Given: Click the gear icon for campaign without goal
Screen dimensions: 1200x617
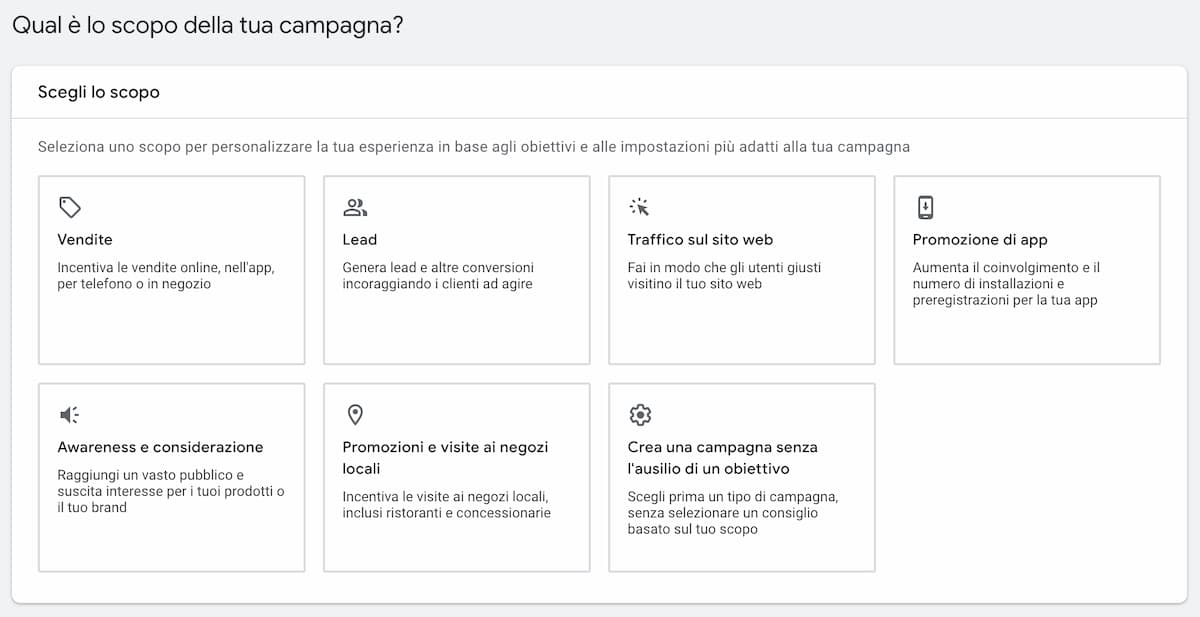Looking at the screenshot, I should 640,414.
